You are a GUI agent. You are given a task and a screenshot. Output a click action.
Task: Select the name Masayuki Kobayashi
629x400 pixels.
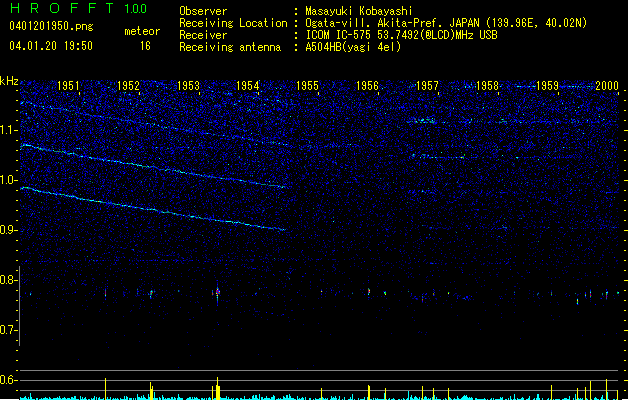click(x=359, y=11)
